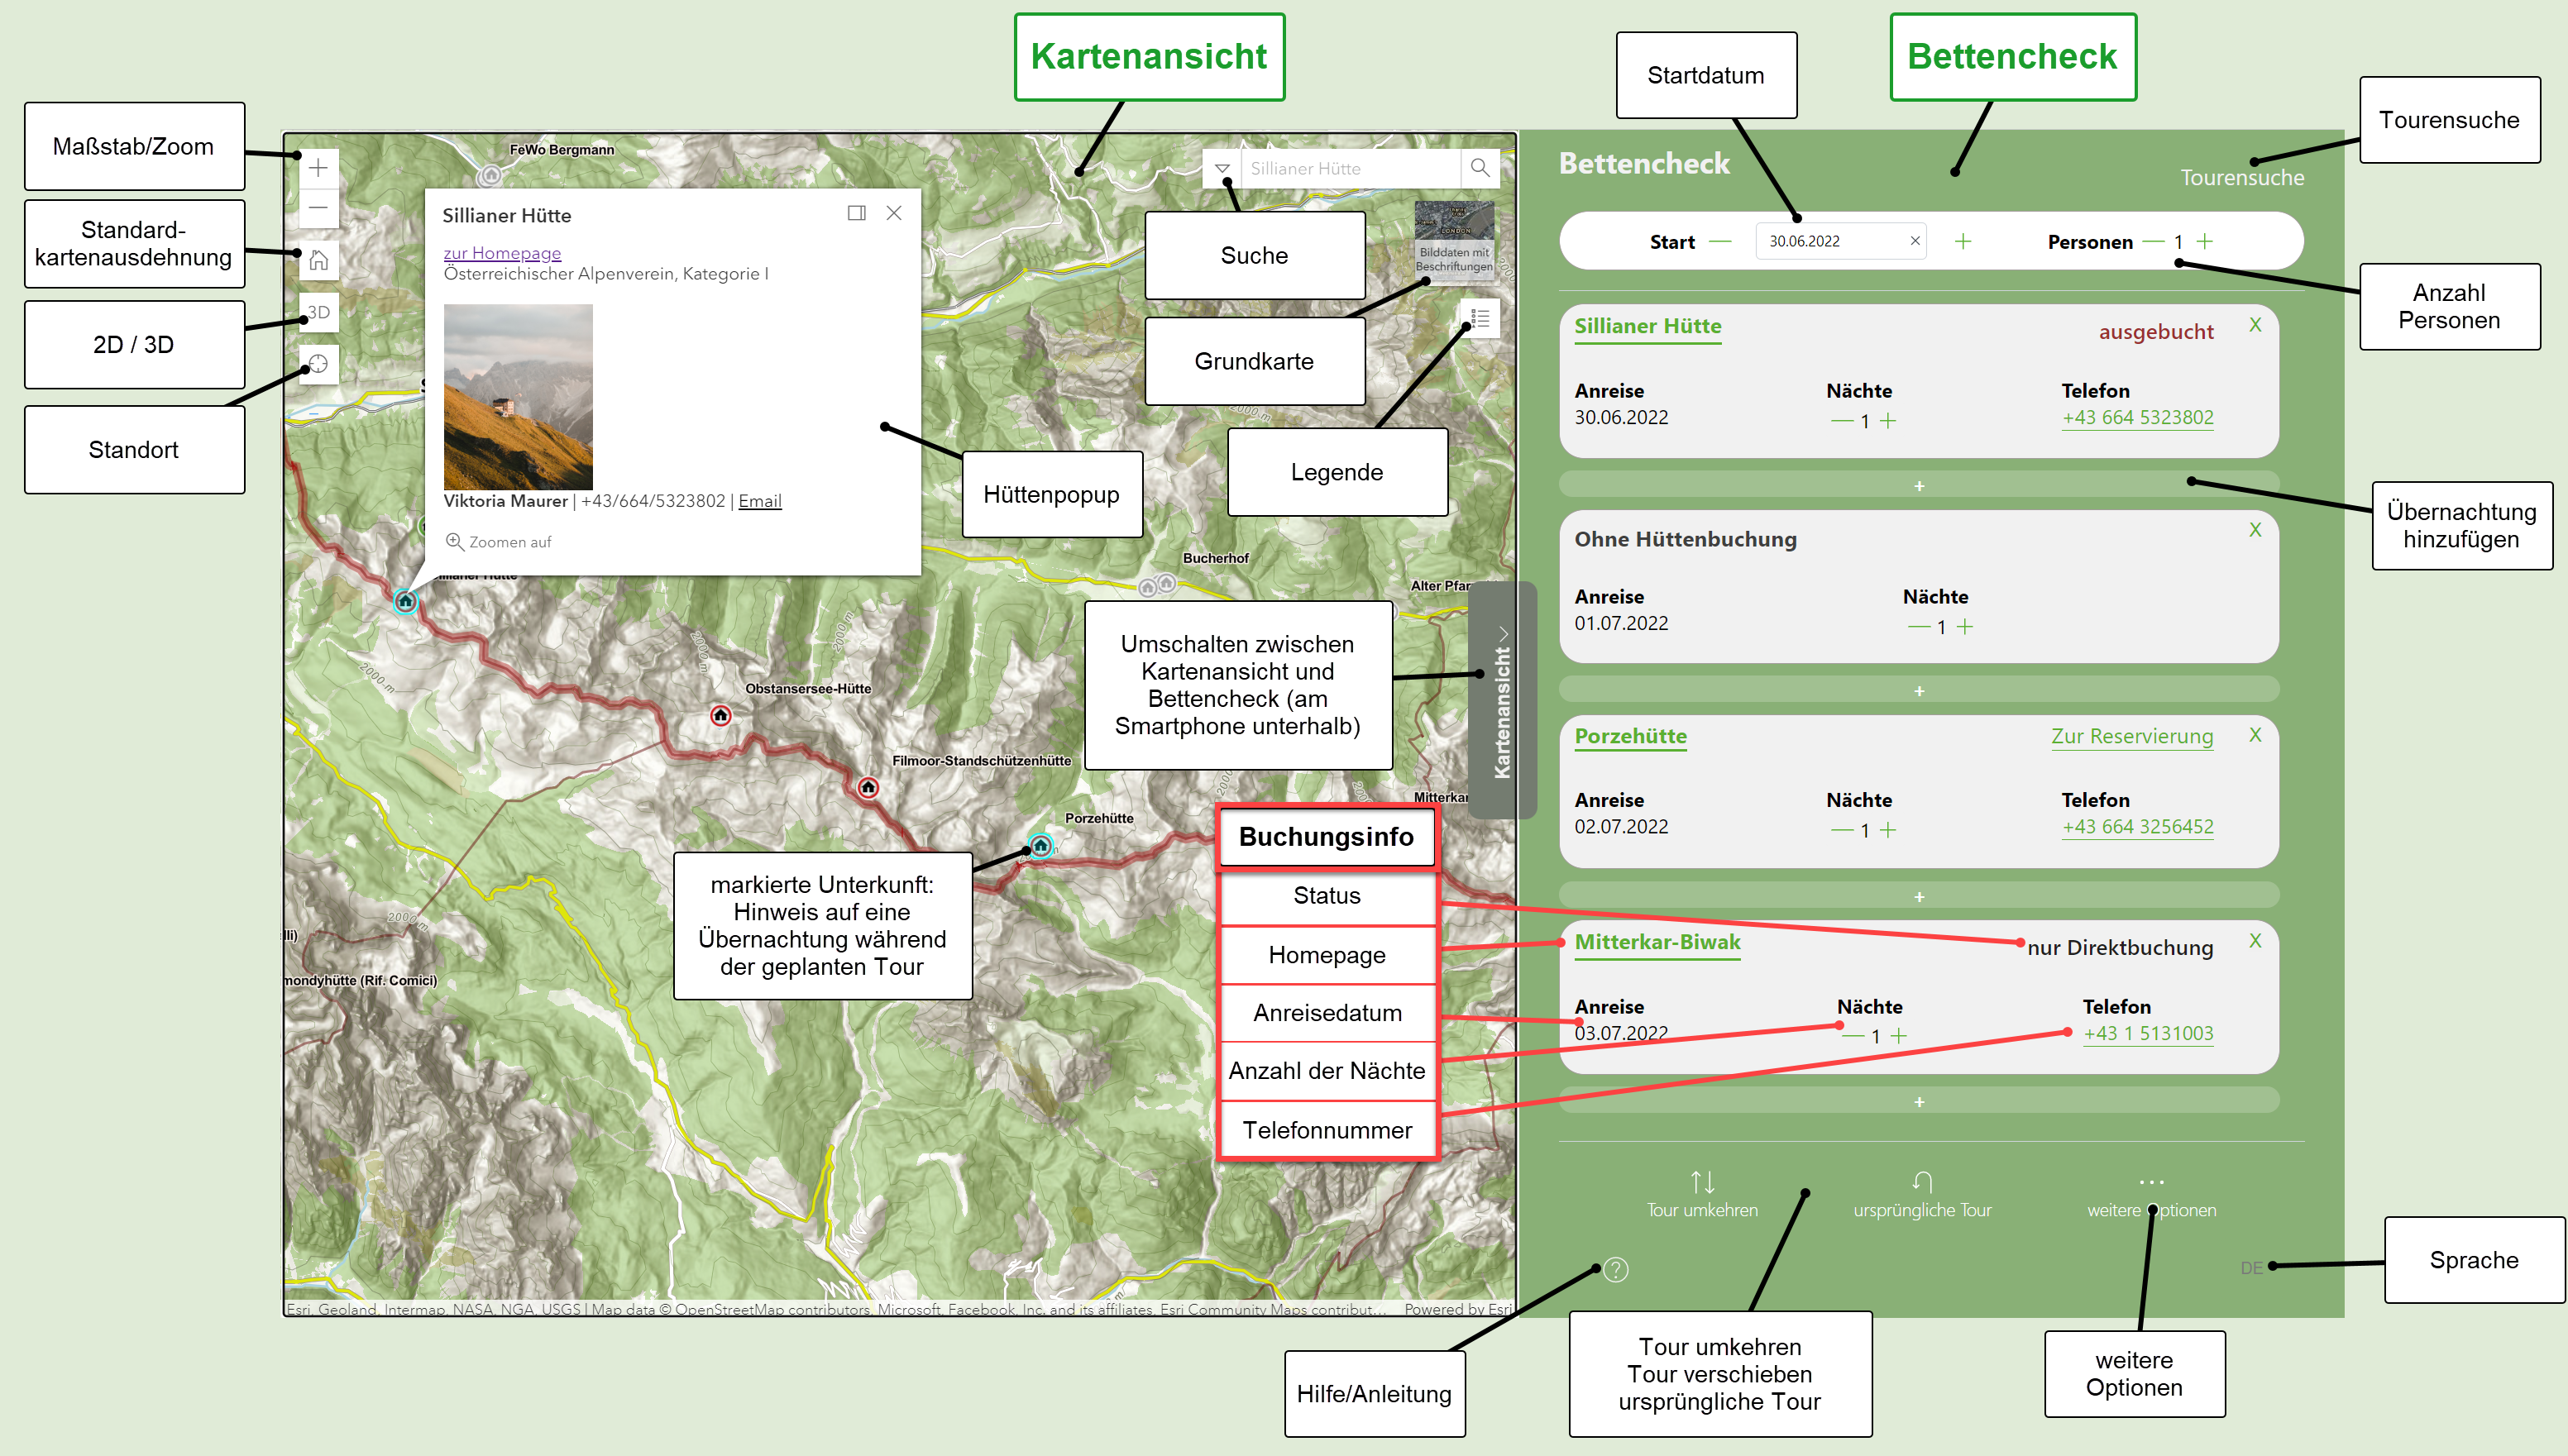This screenshot has height=1456, width=2568.
Task: Increase nights at Porzehütte
Action: click(1888, 830)
